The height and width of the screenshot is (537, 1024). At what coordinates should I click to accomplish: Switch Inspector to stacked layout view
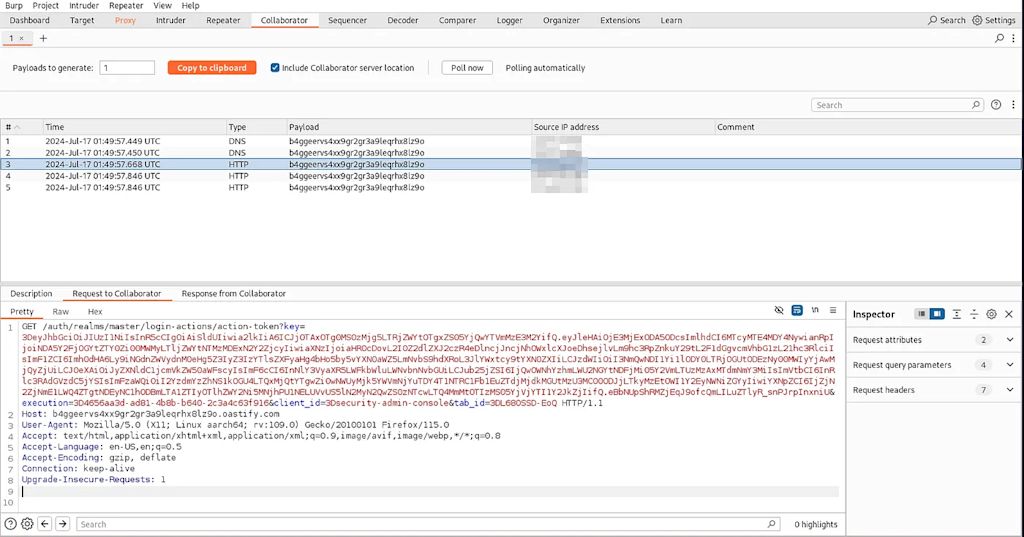pos(921,314)
